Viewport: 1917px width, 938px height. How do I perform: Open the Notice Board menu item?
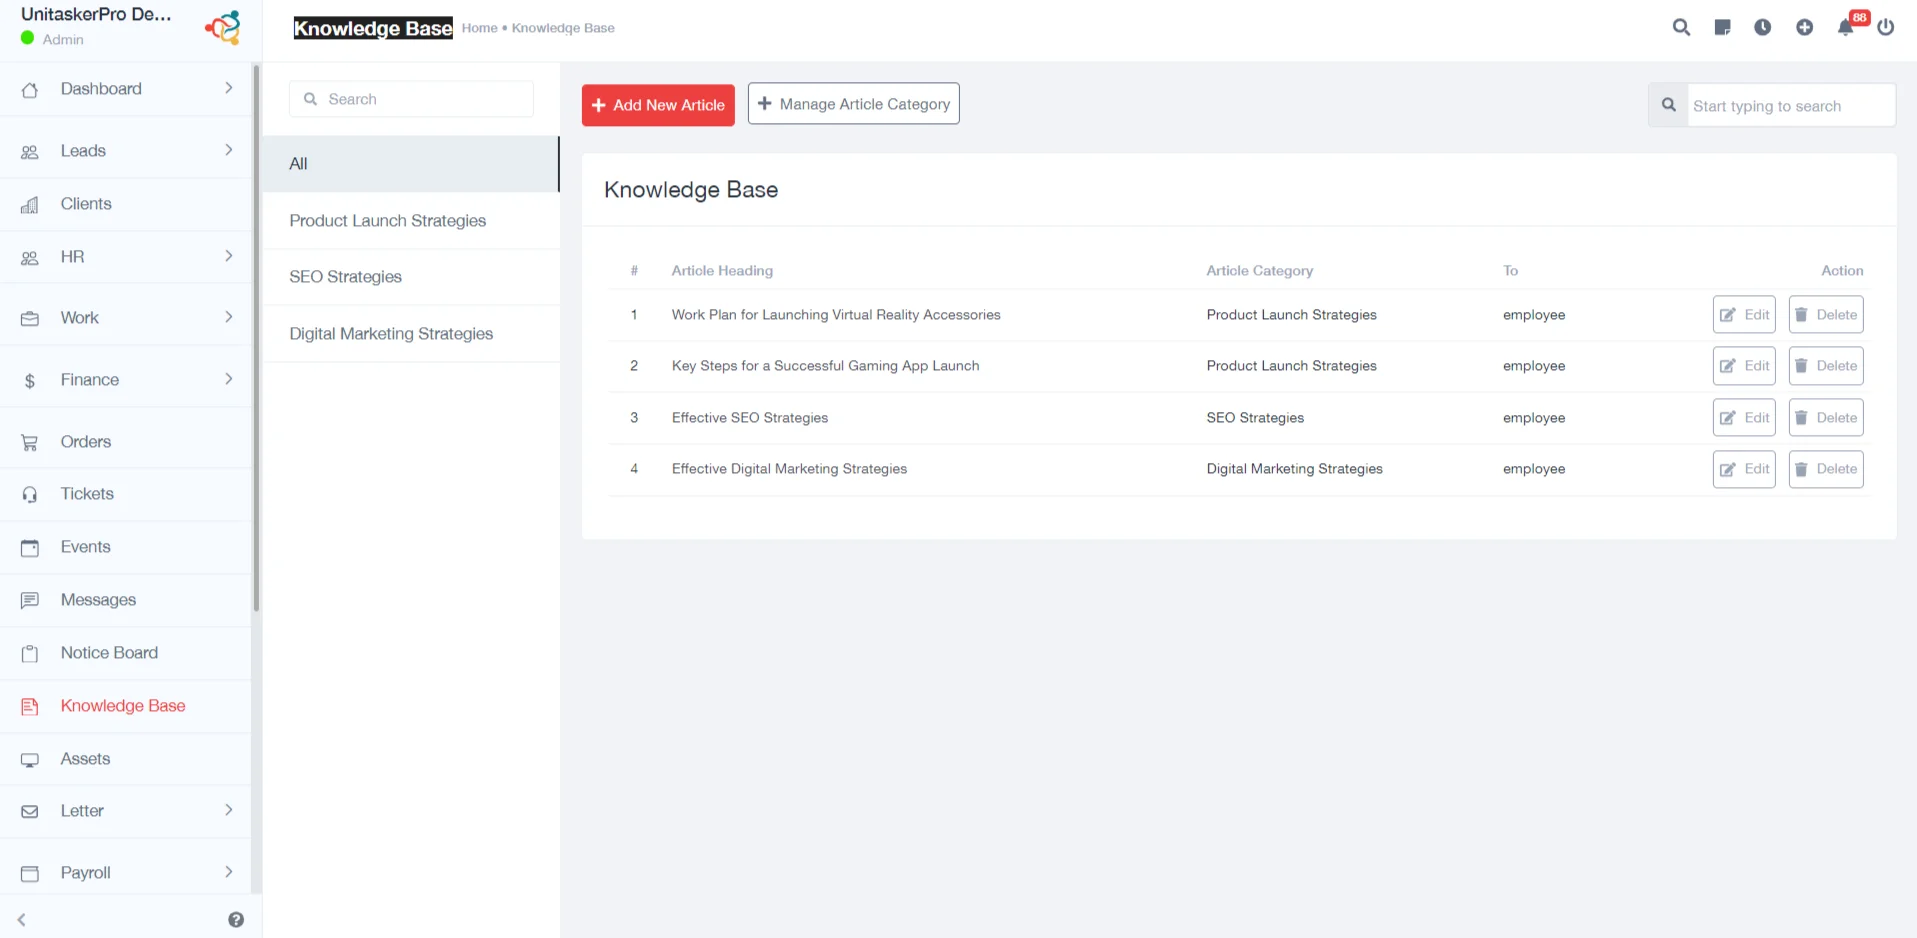[126, 653]
